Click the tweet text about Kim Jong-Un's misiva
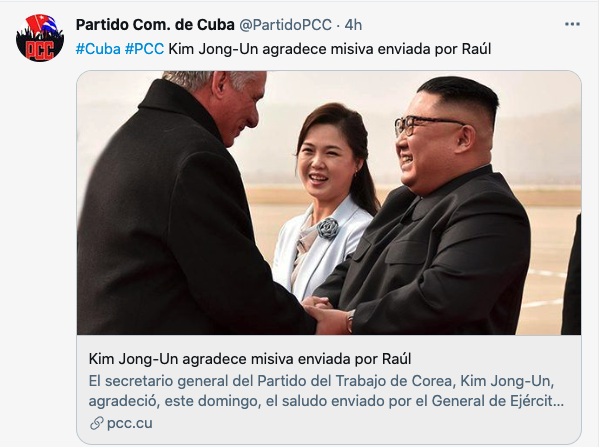Viewport: 599px width, 447px height. tap(330, 49)
